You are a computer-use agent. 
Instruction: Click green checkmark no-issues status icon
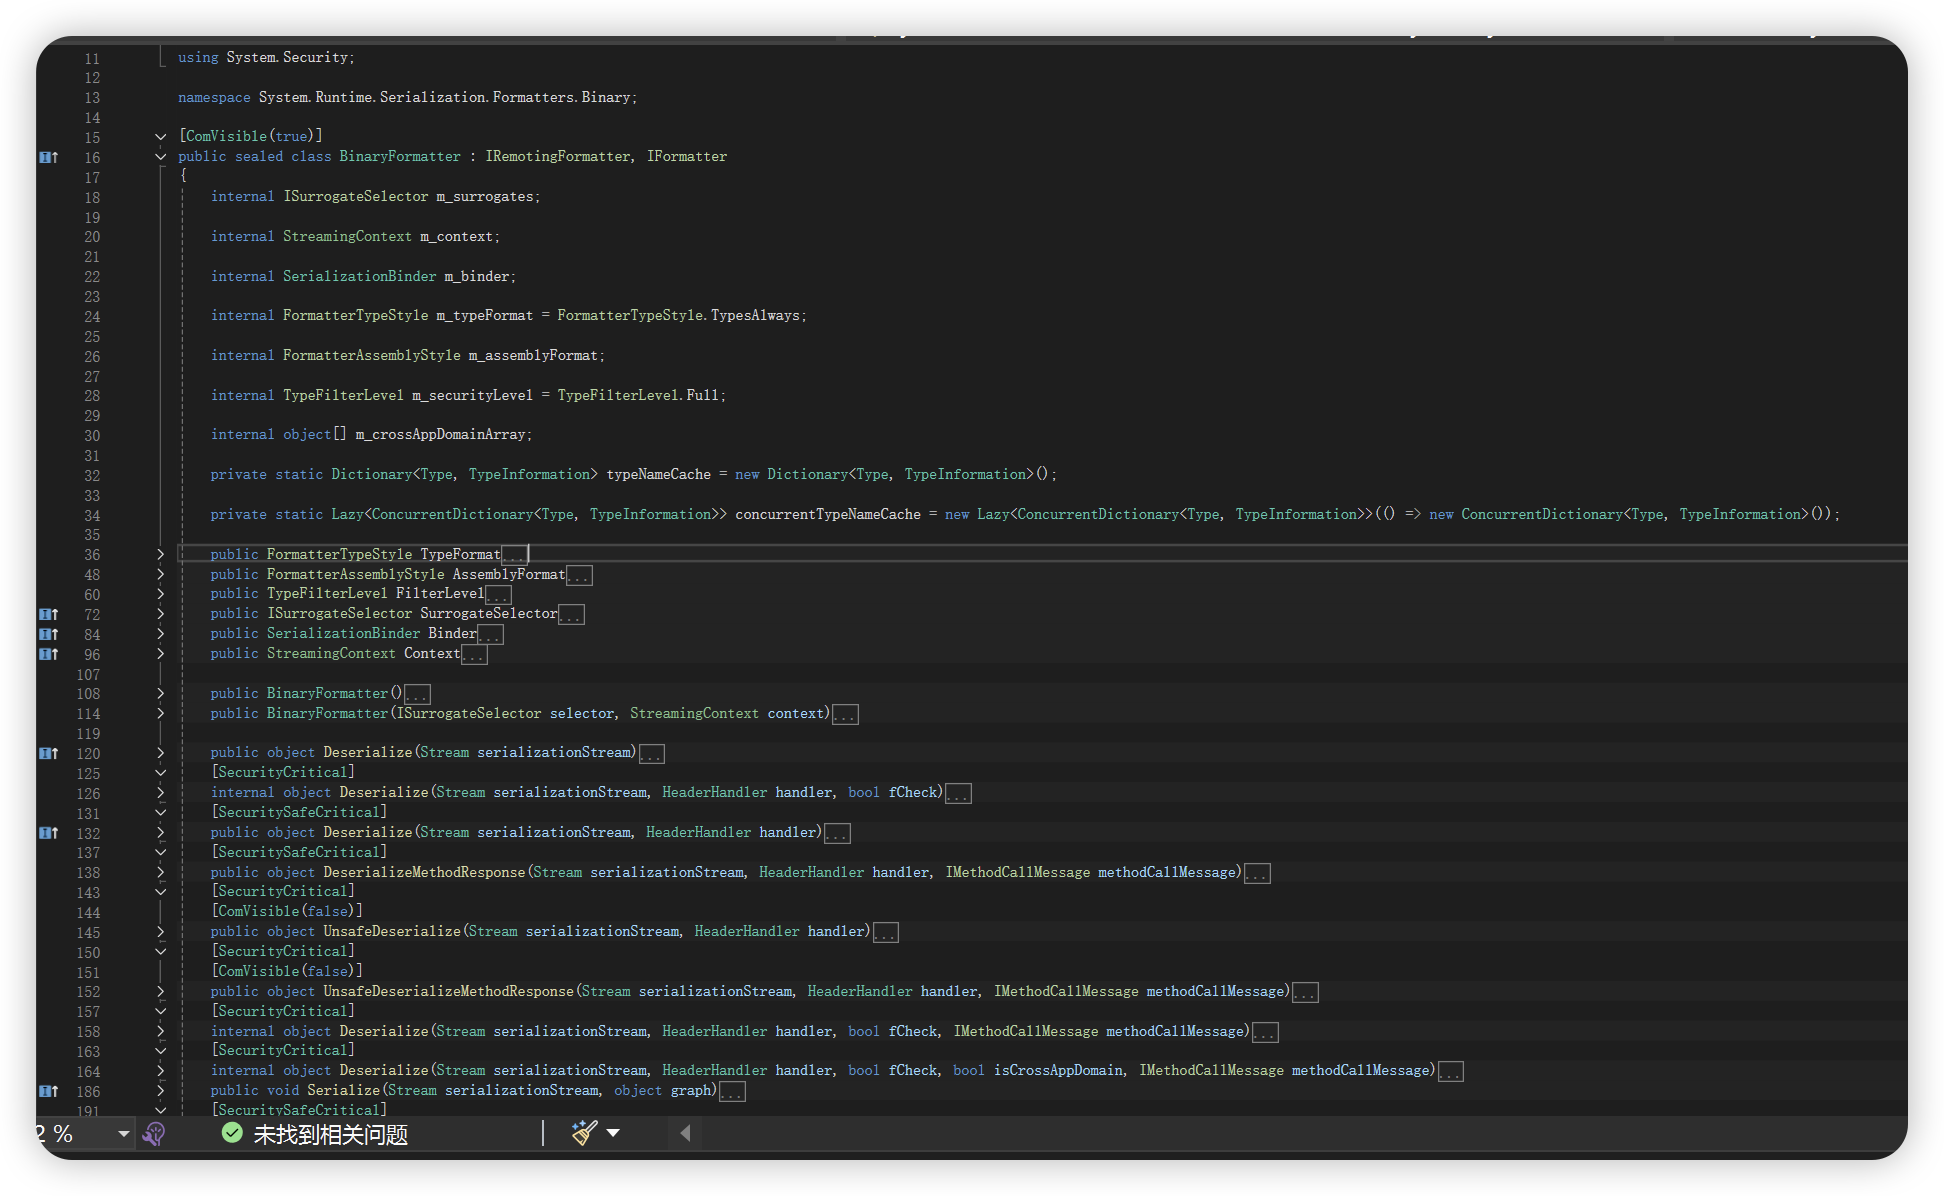tap(232, 1133)
